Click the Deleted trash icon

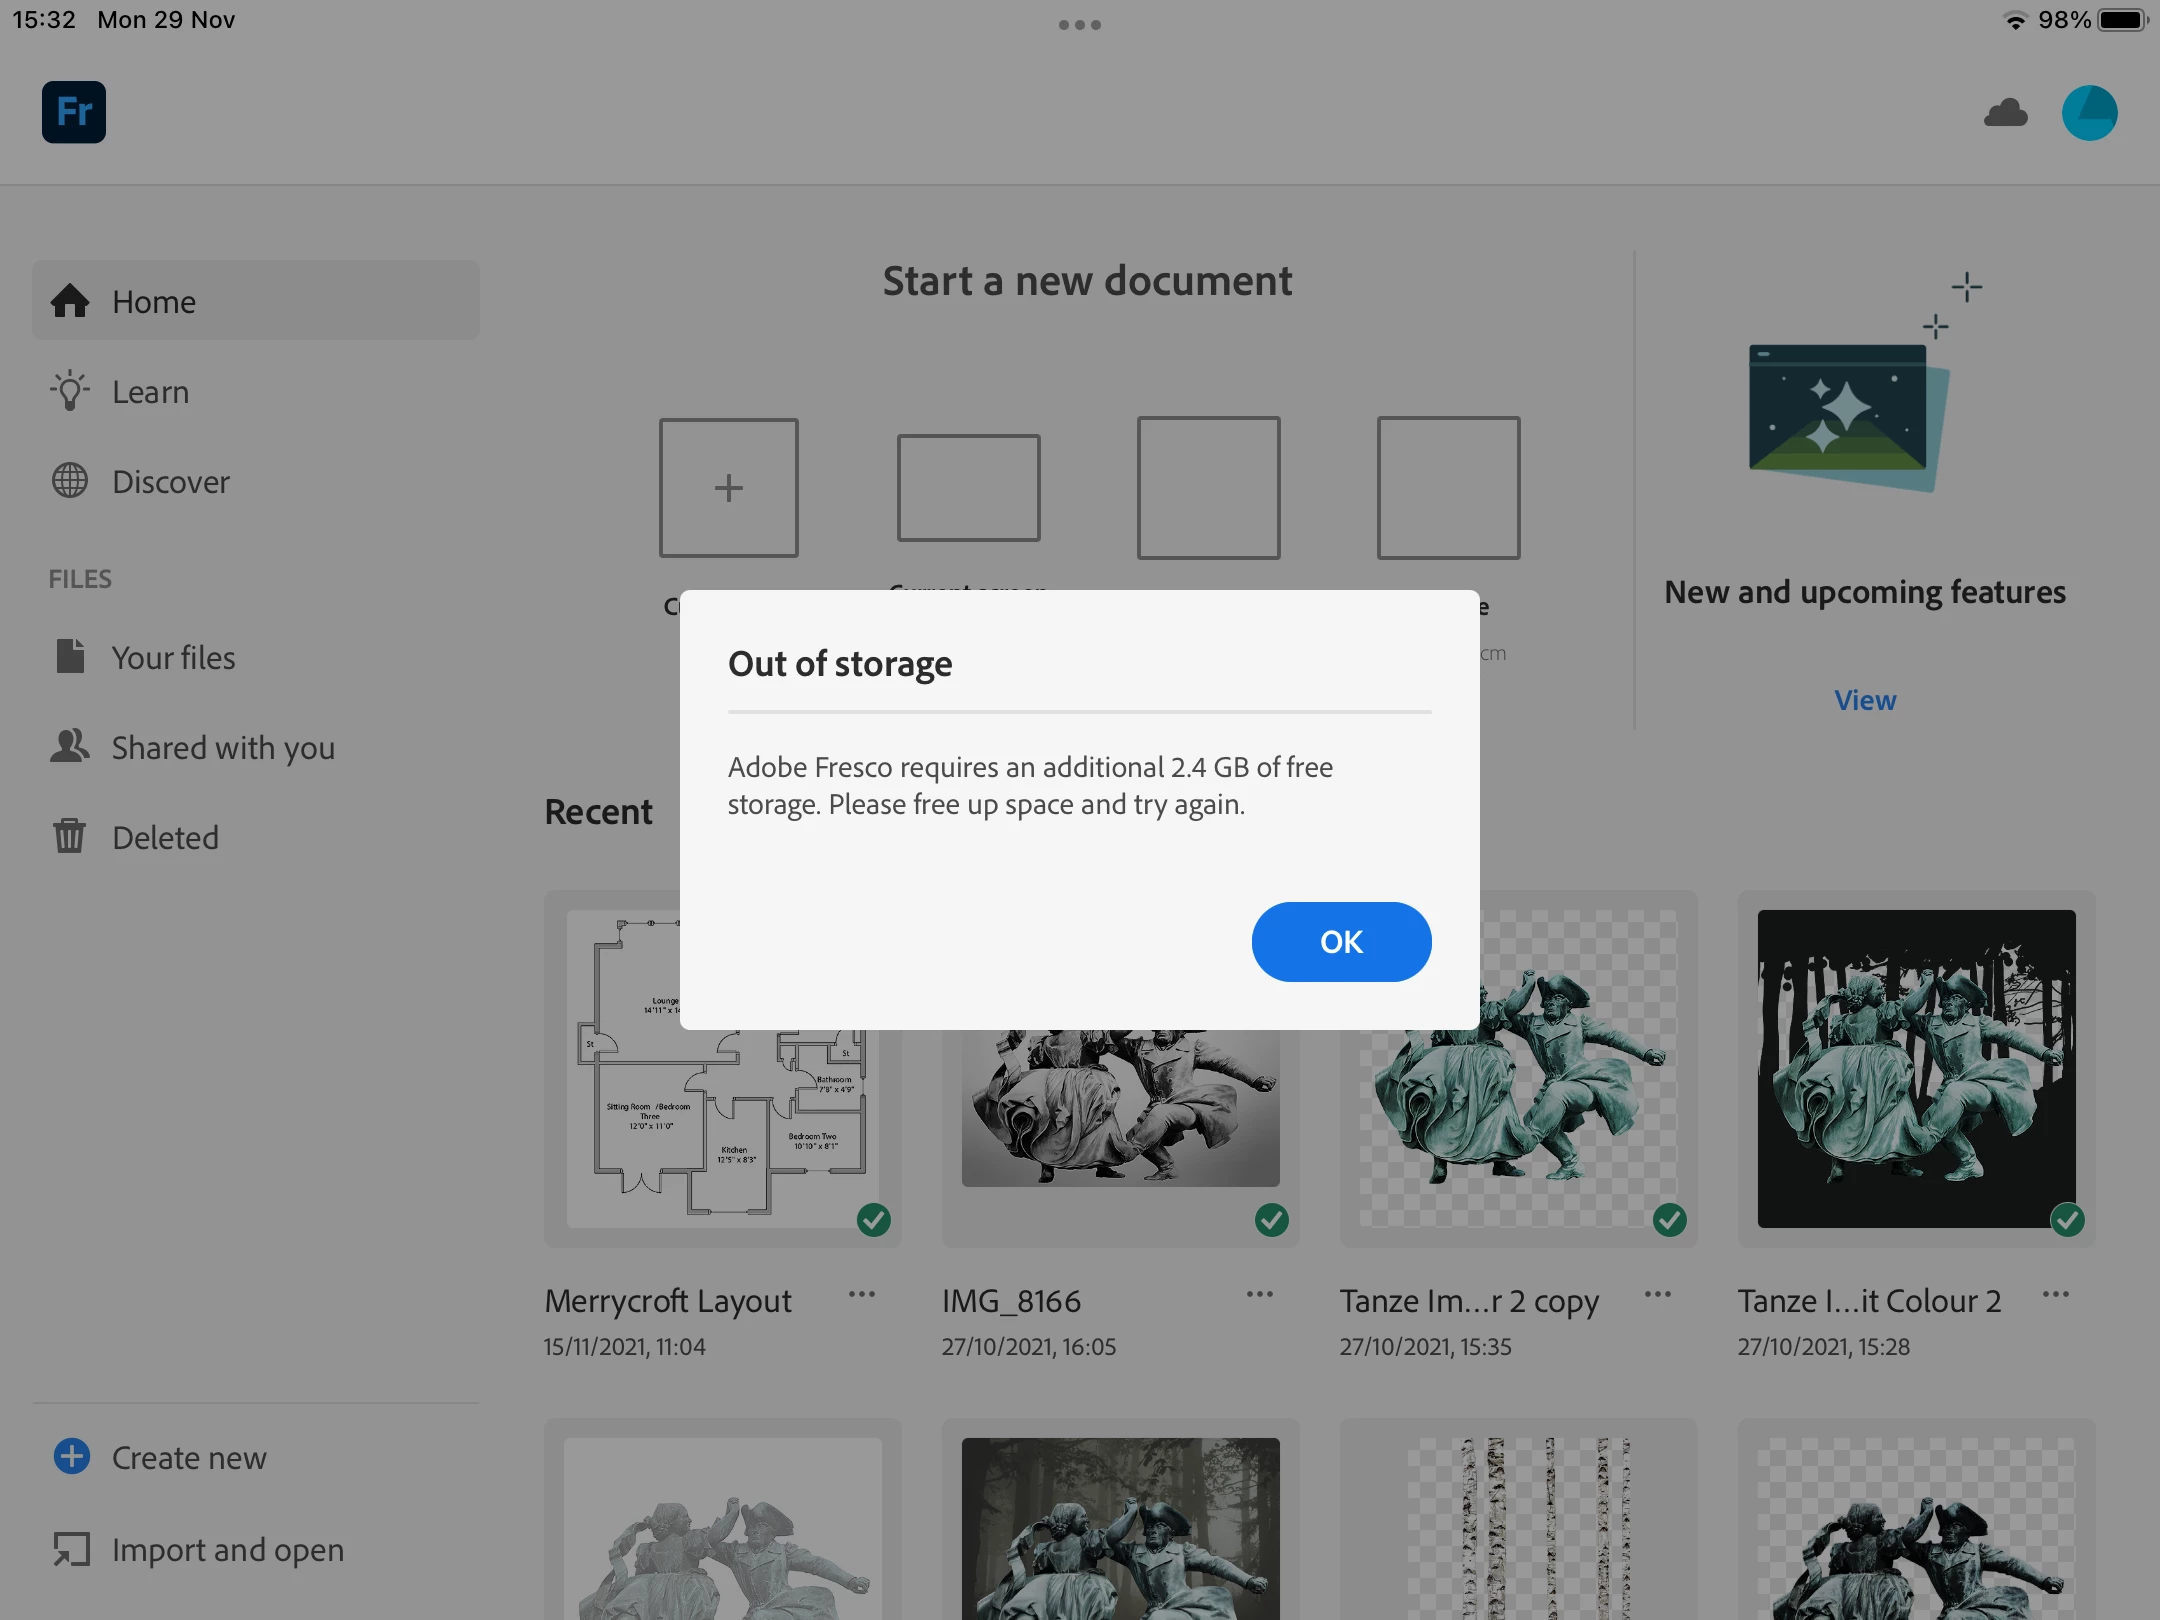(x=70, y=836)
